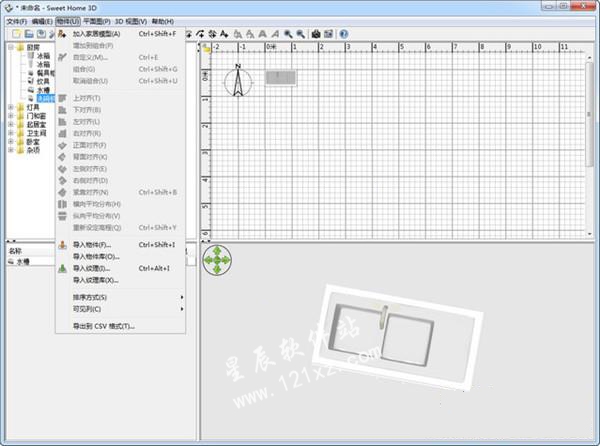Click the compass rose on the plan
Viewport: 600px width, 446px height.
point(238,81)
